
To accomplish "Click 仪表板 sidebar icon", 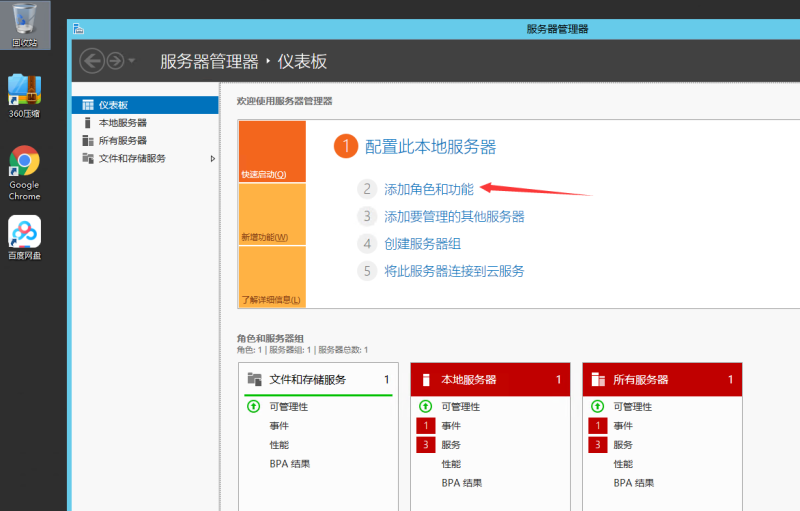I will pyautogui.click(x=88, y=105).
